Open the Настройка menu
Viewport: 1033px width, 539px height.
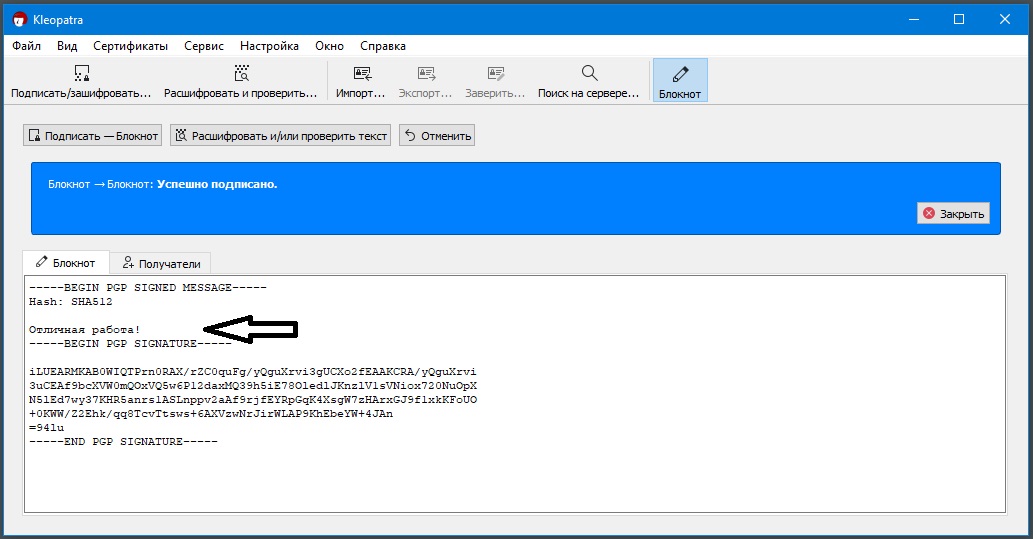coord(269,46)
